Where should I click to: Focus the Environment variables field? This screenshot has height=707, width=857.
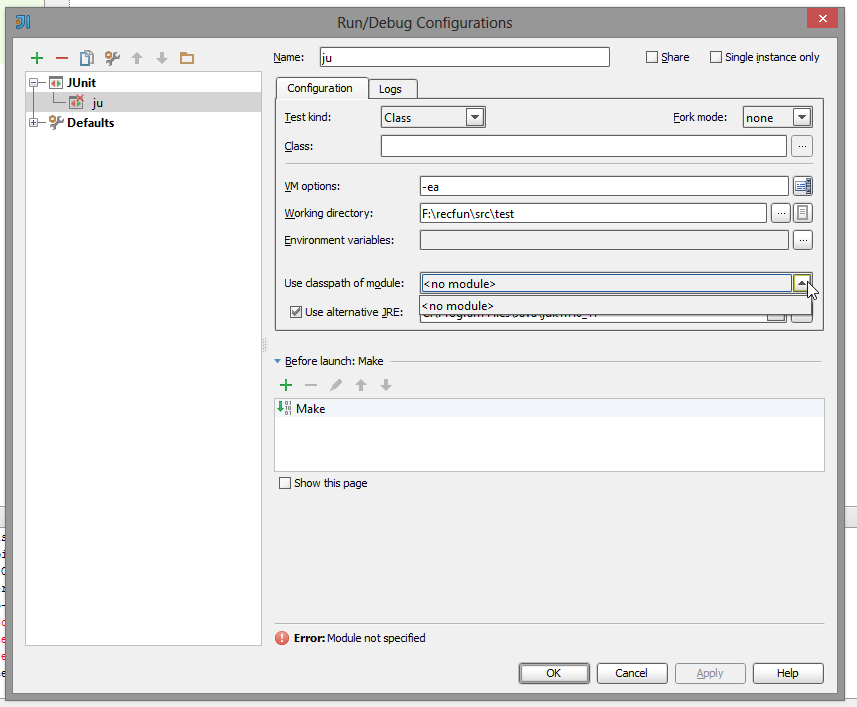coord(604,240)
